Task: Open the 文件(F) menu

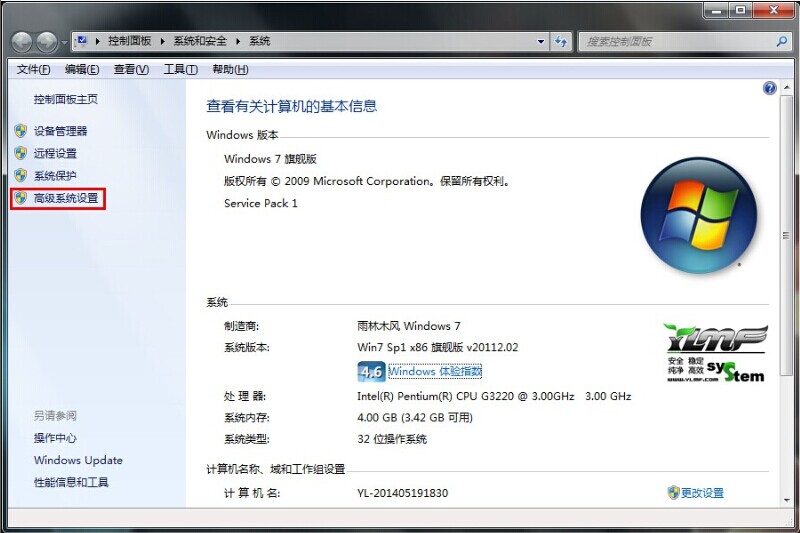Action: [33, 69]
